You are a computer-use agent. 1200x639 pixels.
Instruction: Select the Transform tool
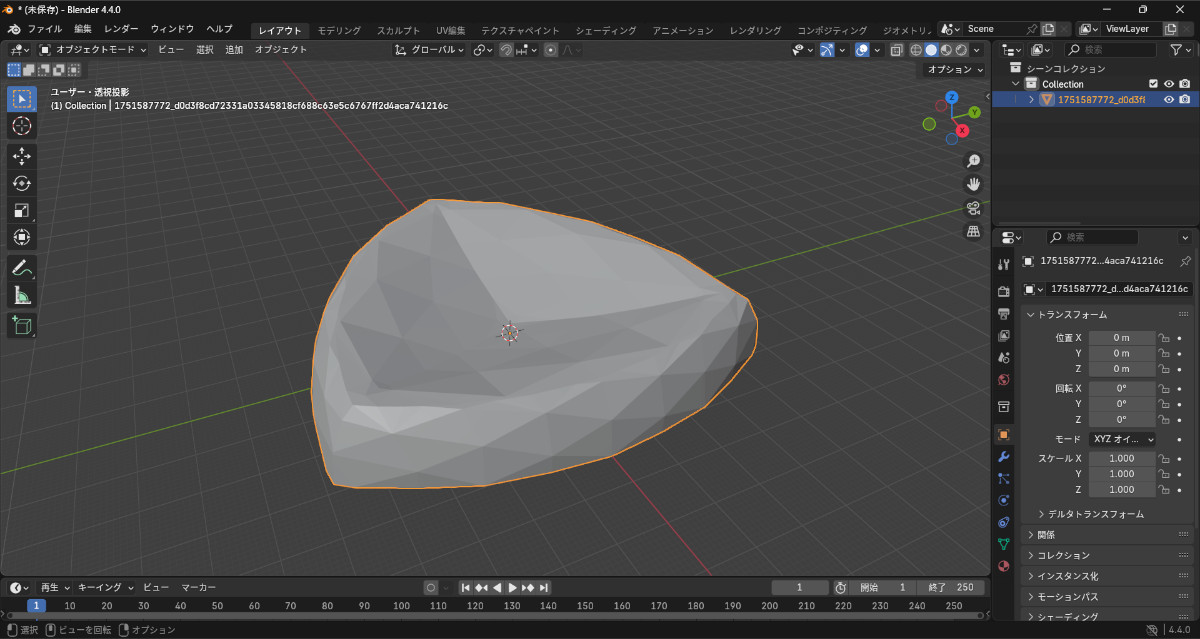click(22, 237)
